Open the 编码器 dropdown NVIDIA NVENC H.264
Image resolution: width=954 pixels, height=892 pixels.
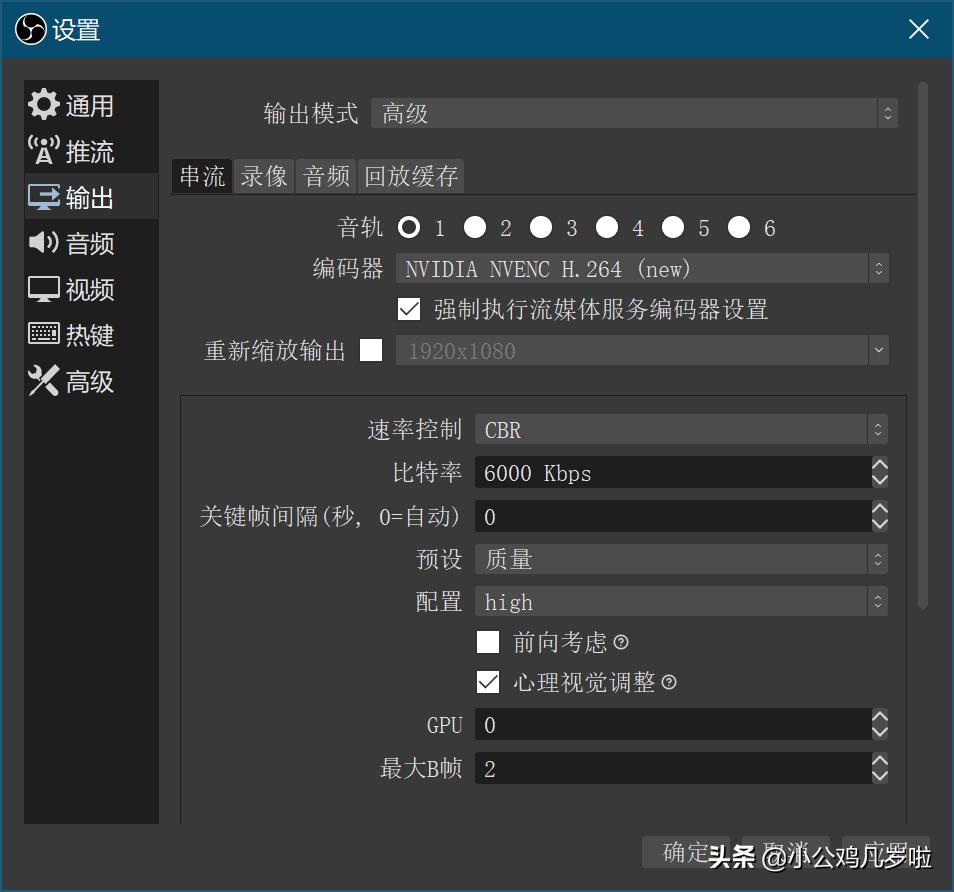pos(642,268)
